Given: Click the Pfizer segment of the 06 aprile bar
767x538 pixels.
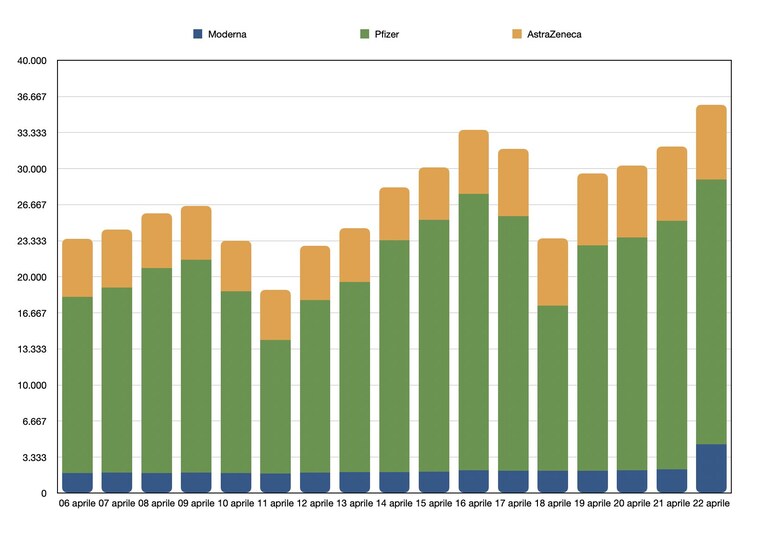Looking at the screenshot, I should [x=77, y=385].
